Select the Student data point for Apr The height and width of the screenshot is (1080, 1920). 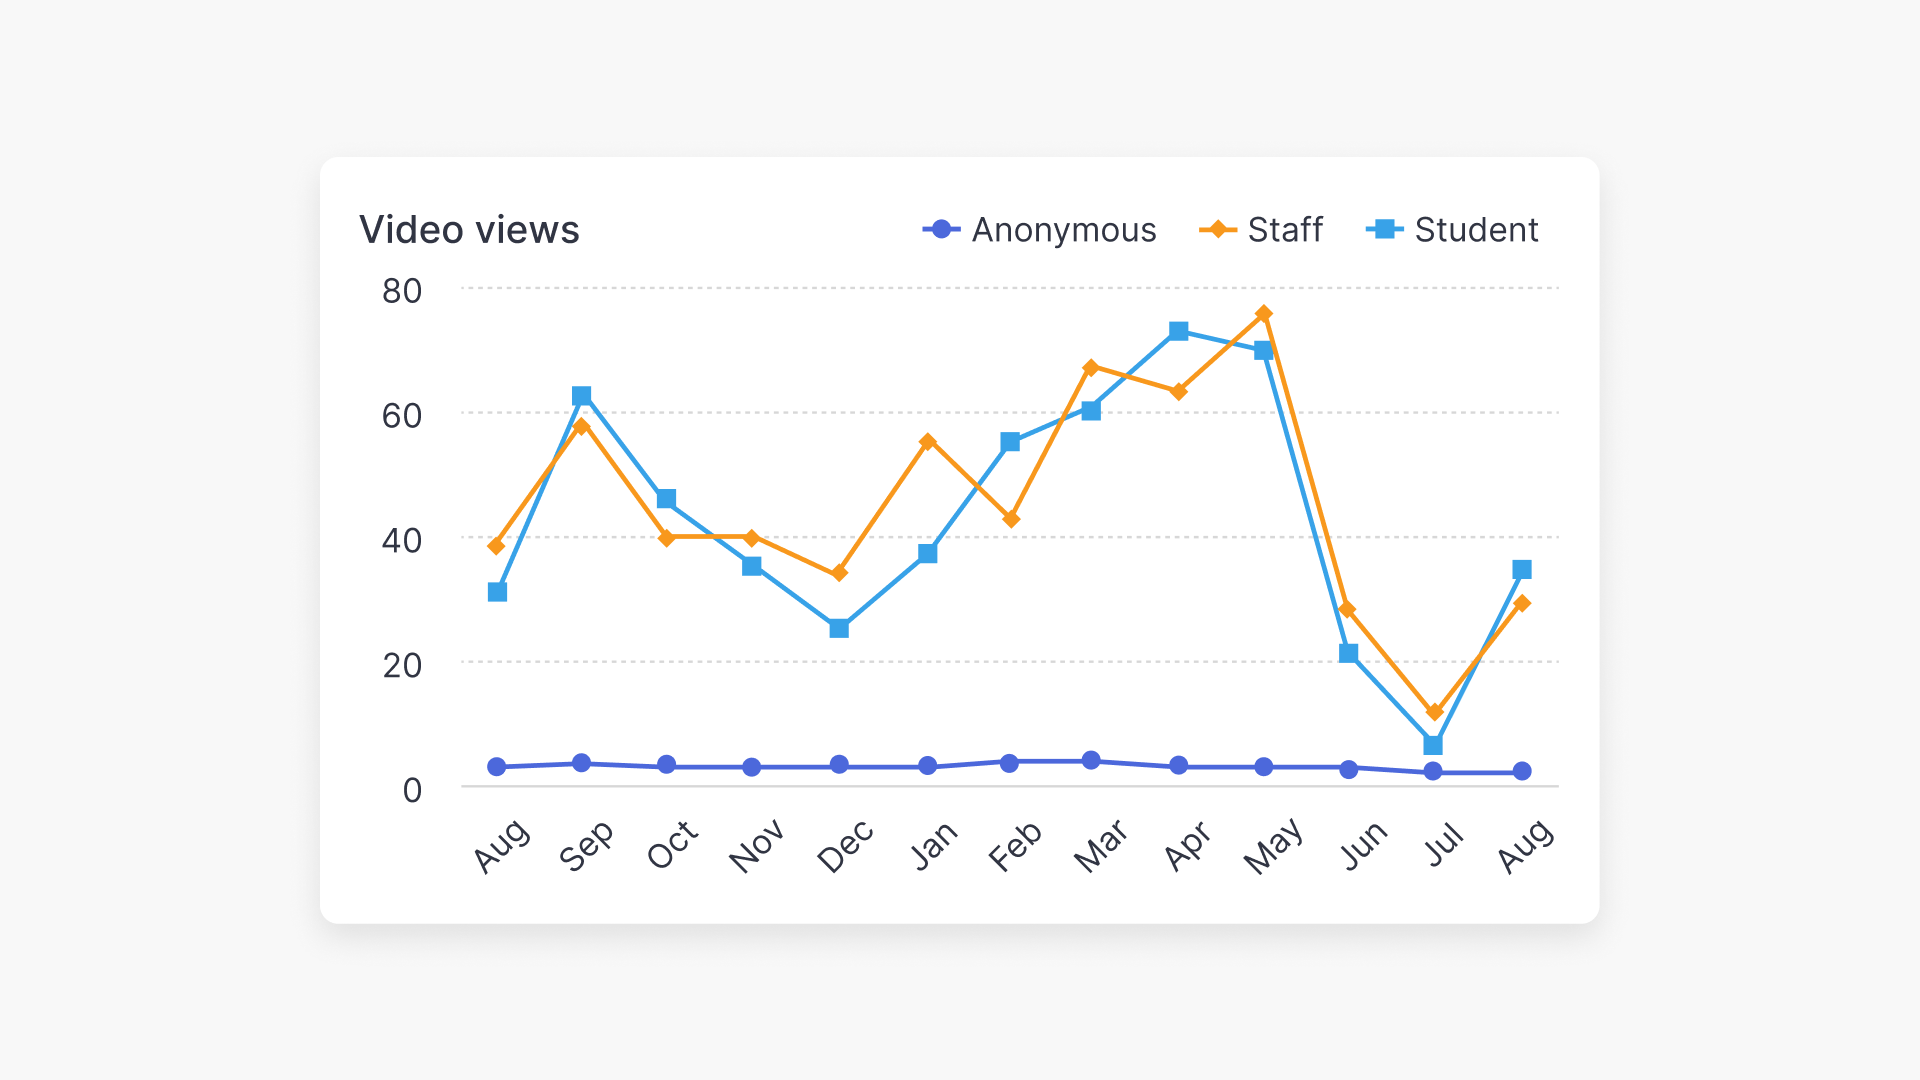pyautogui.click(x=1177, y=330)
